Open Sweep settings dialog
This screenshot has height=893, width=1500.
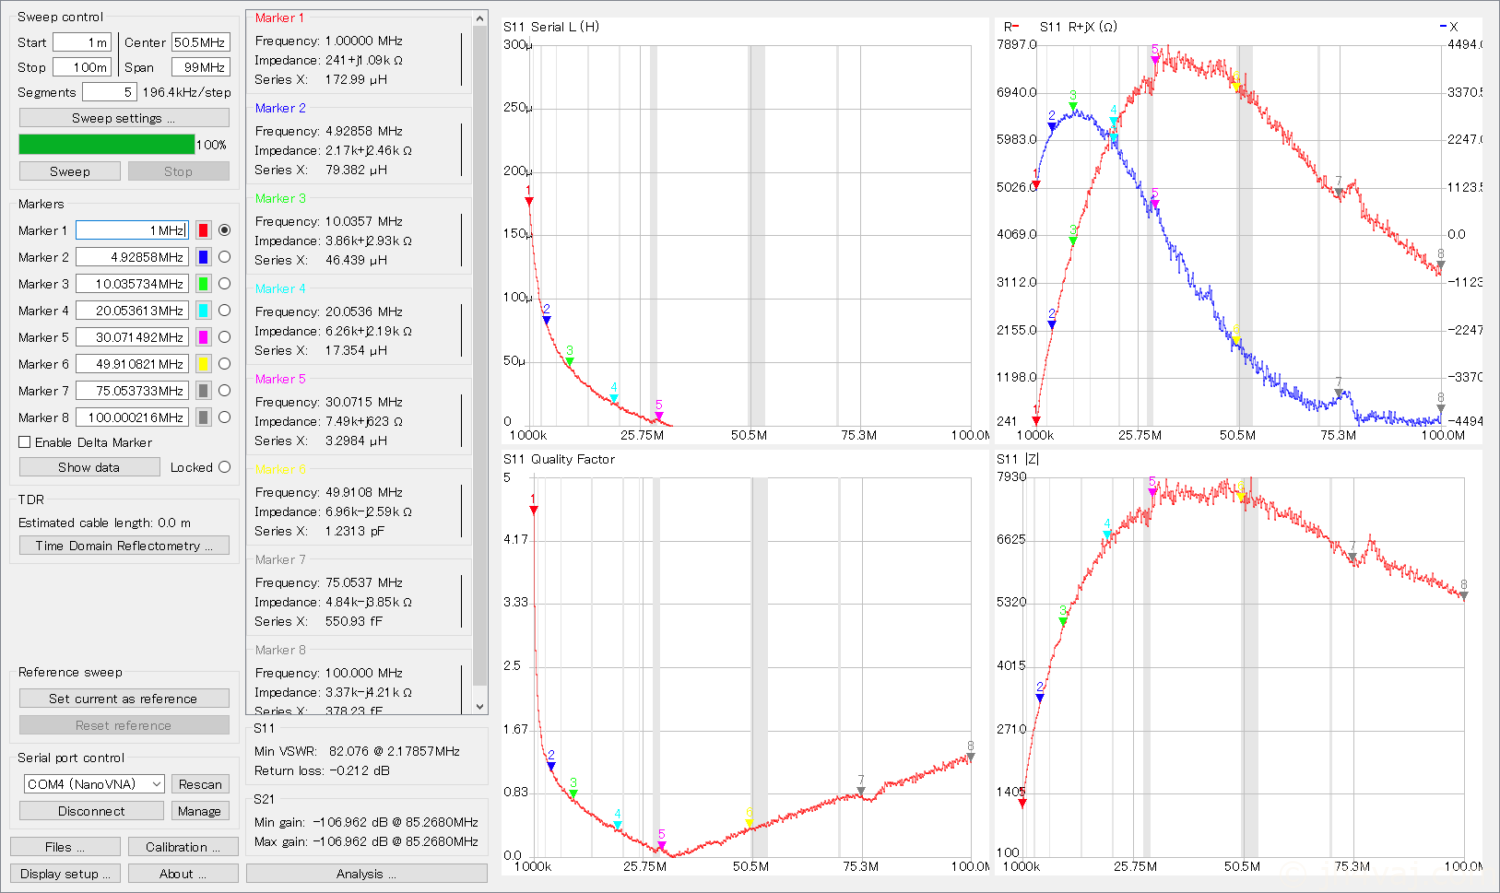pos(124,118)
